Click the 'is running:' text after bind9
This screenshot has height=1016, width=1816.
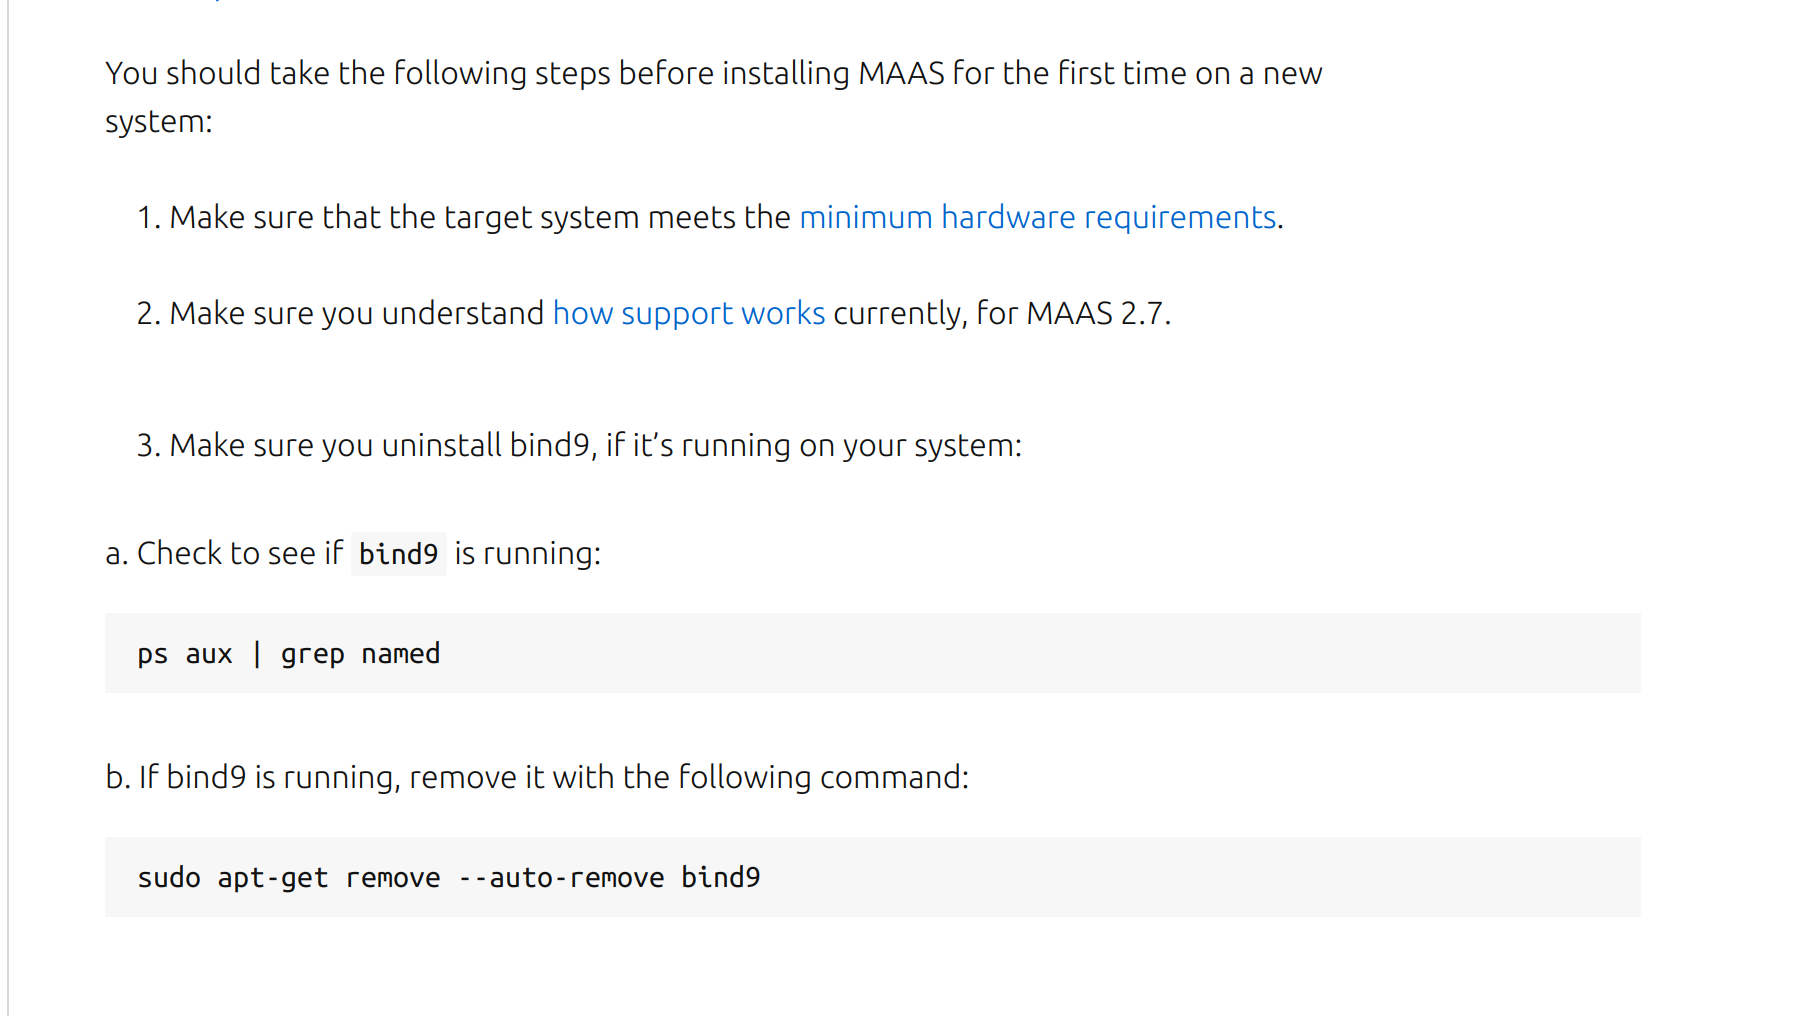pos(527,553)
